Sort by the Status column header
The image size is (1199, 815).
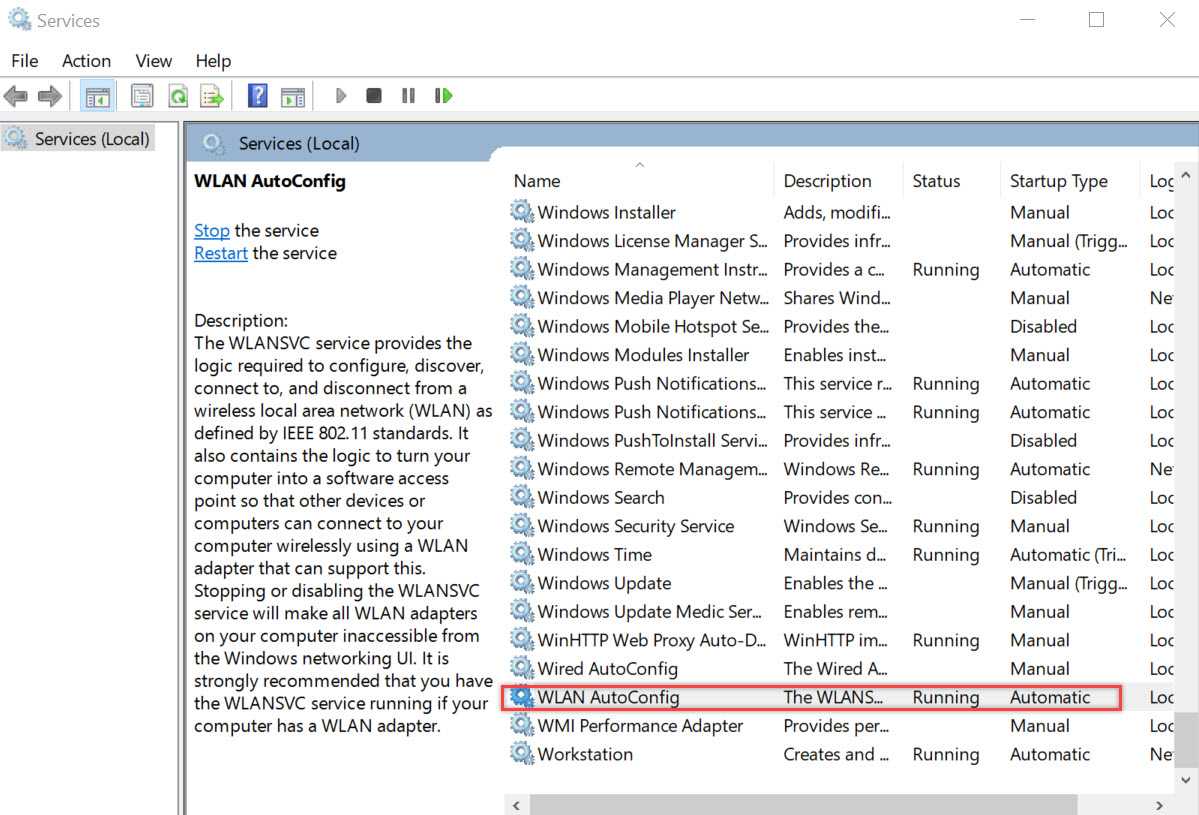[951, 181]
